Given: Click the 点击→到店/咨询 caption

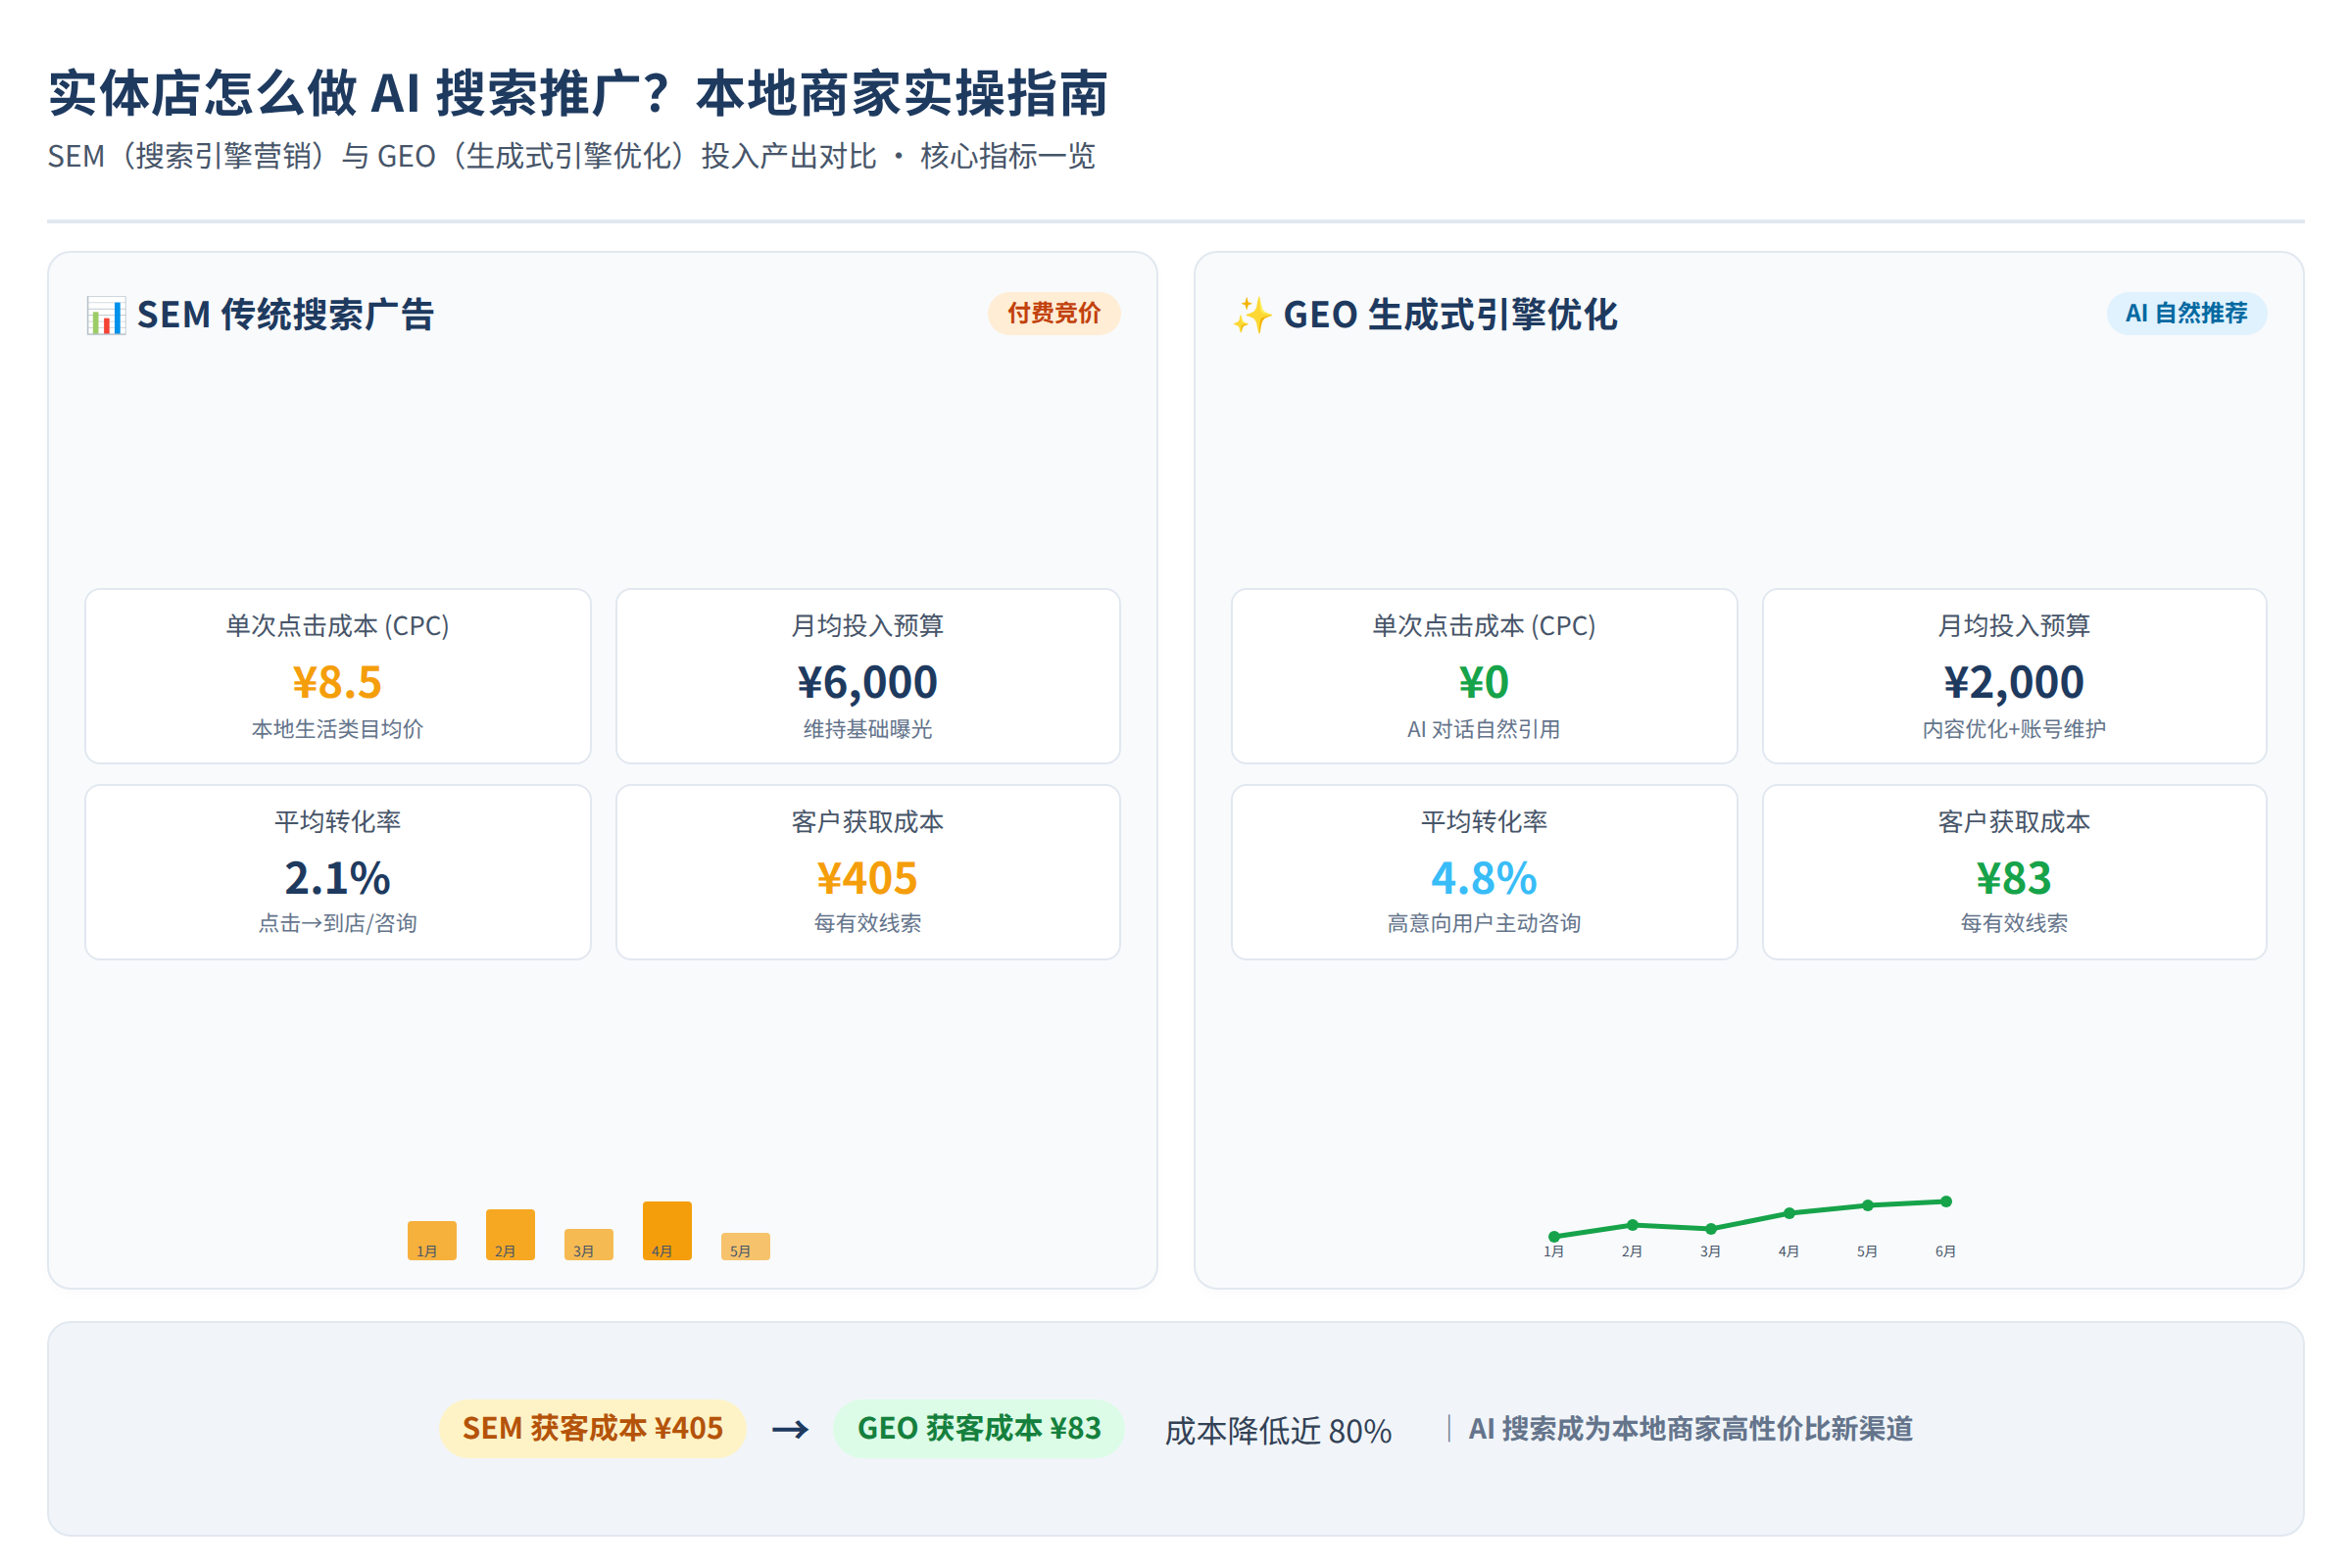Looking at the screenshot, I should point(337,923).
